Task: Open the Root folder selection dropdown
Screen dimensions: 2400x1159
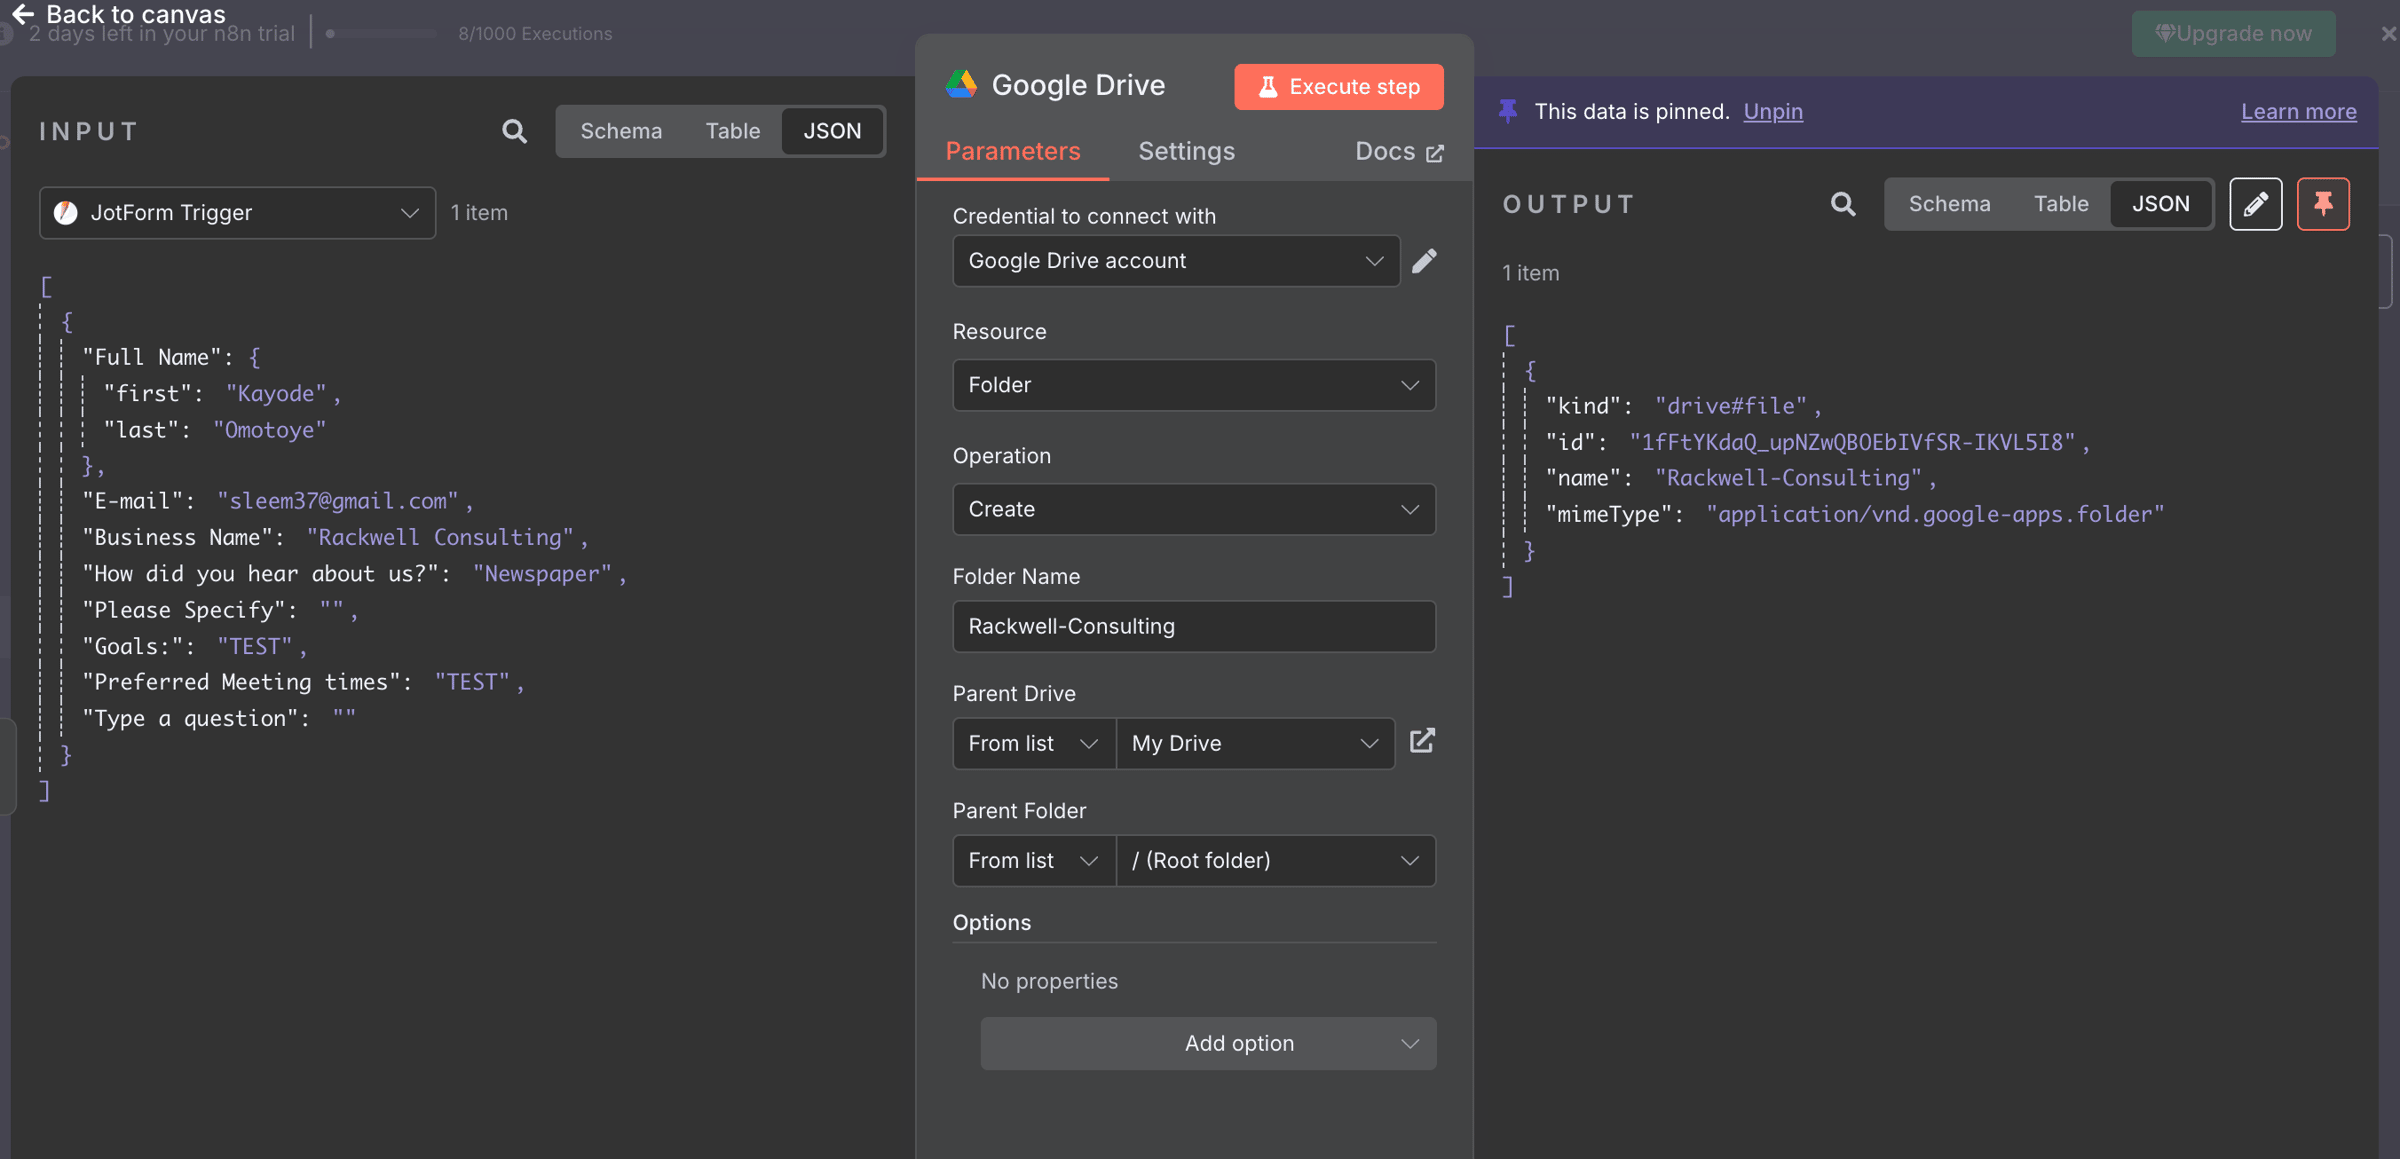Action: (1276, 860)
